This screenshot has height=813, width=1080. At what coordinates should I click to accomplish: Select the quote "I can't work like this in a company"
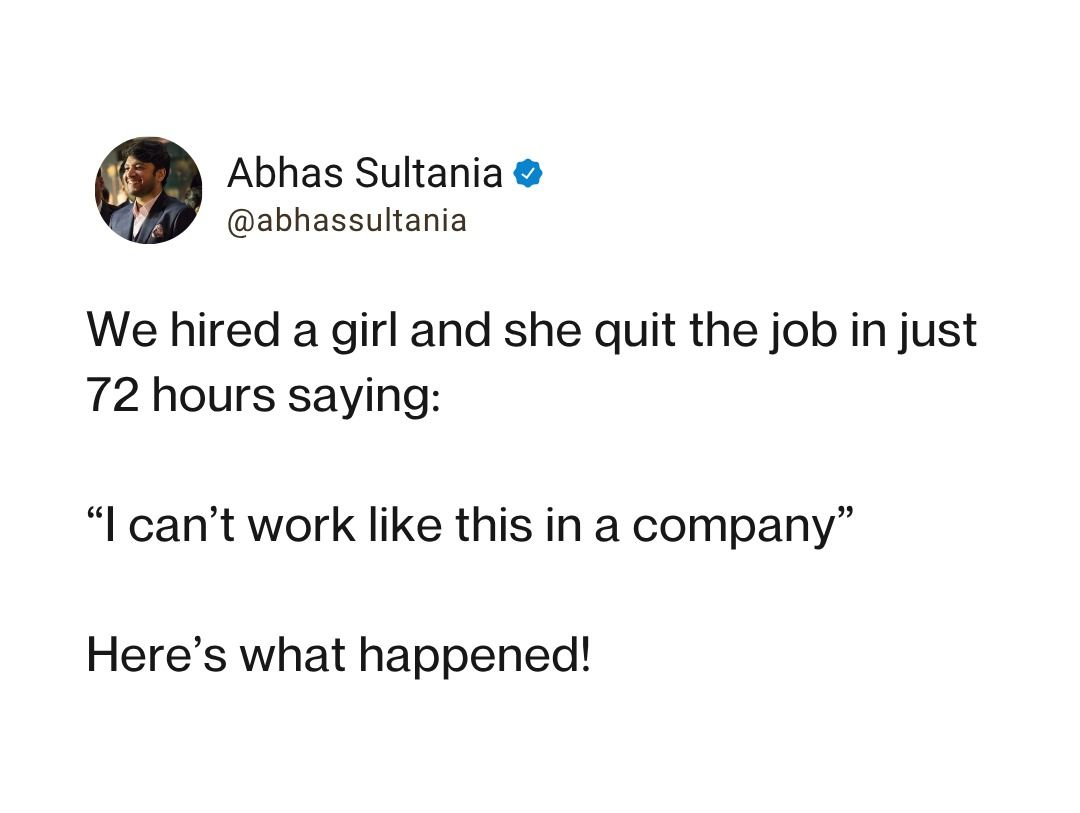pos(470,527)
